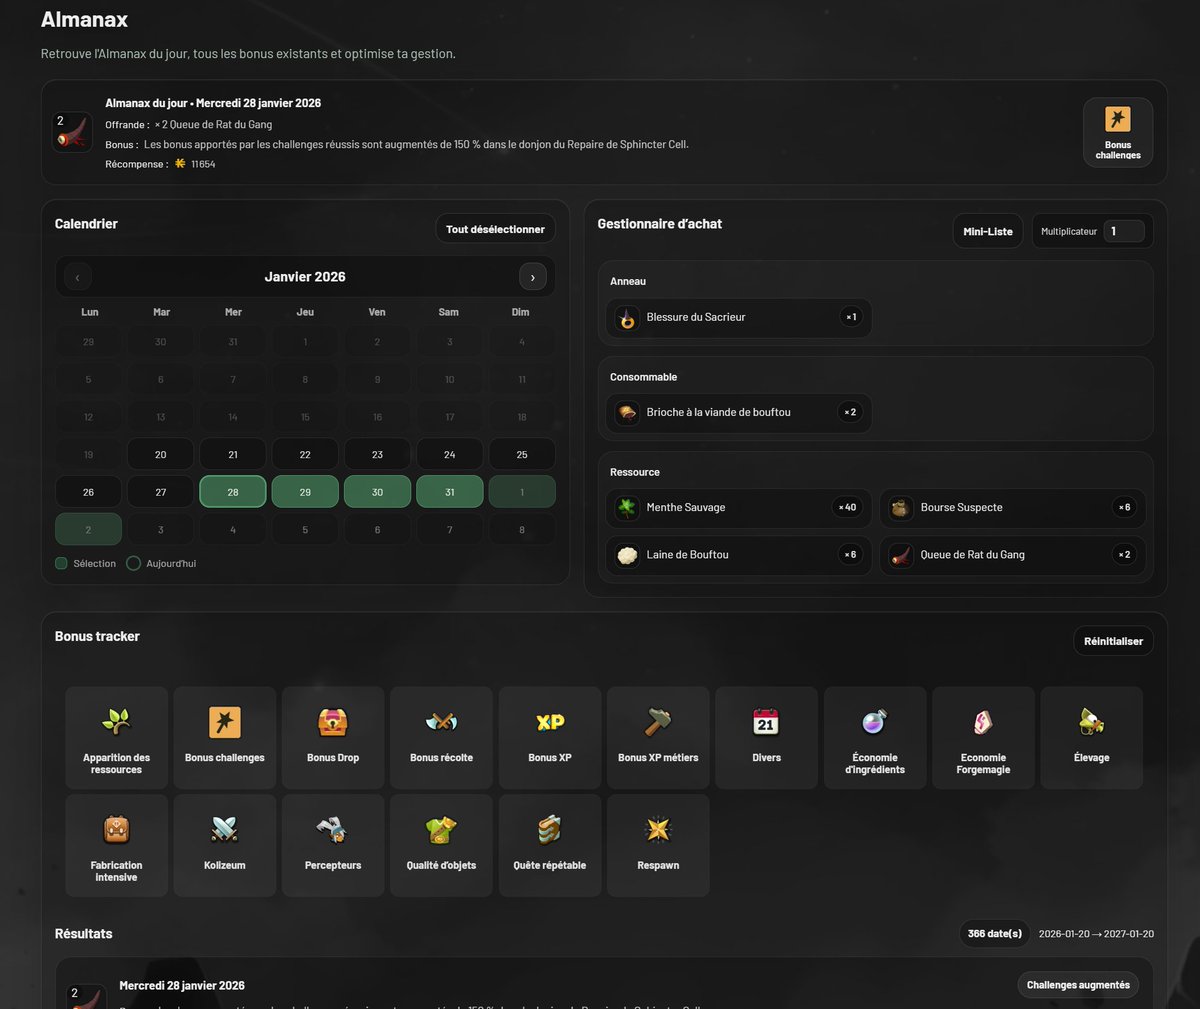Click the Laine de Bouftou row
Image resolution: width=1200 pixels, height=1009 pixels.
(x=738, y=555)
